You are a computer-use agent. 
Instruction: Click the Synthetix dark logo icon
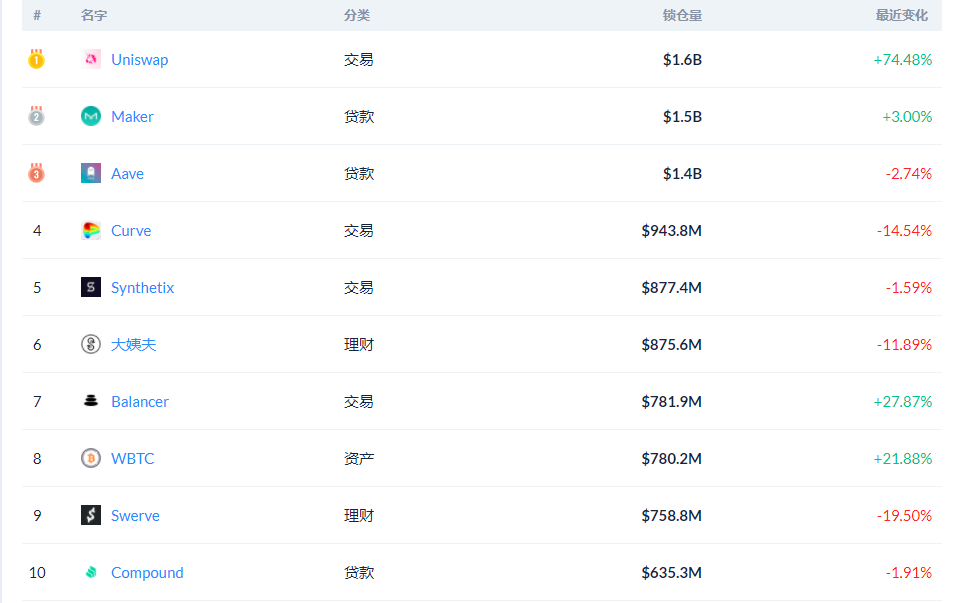(x=91, y=287)
